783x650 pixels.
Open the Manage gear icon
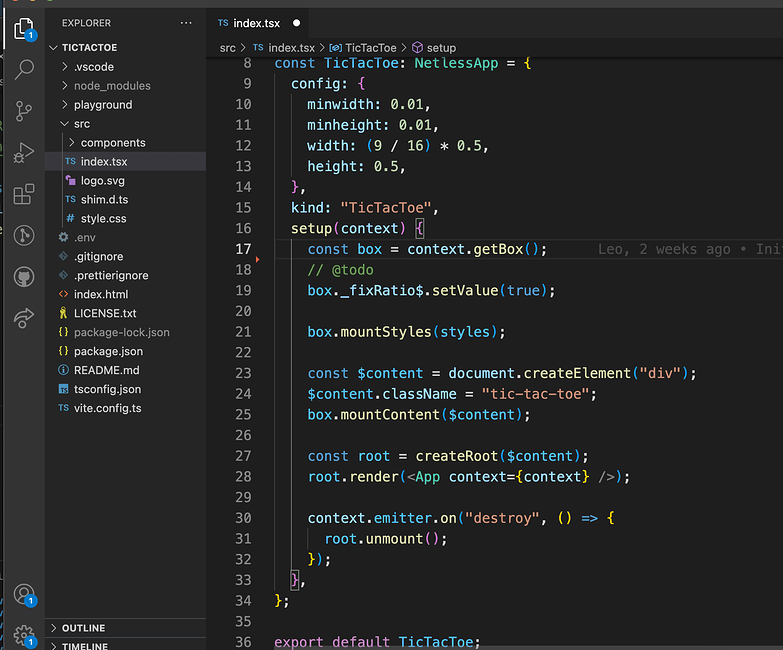[24, 636]
